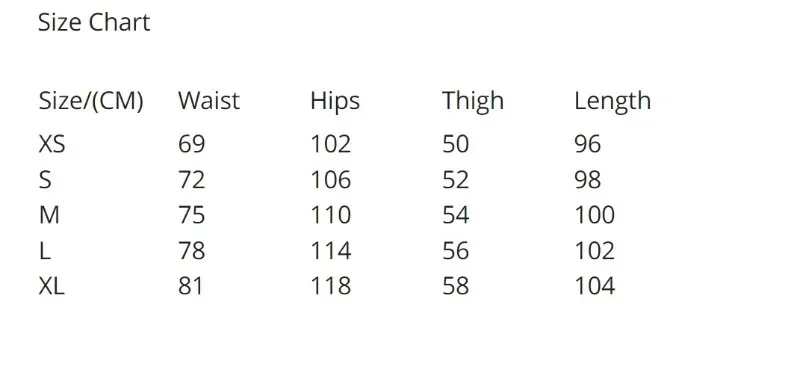Select the M length value 100
Image resolution: width=800 pixels, height=378 pixels.
595,215
